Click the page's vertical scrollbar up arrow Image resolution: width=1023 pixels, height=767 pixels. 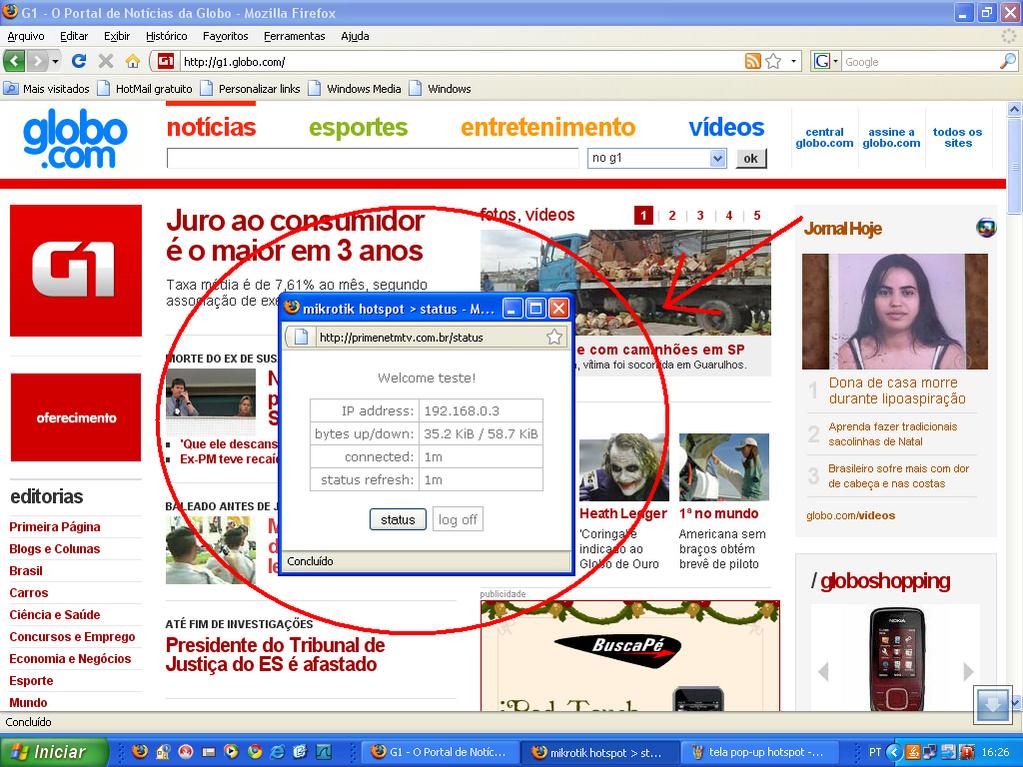(1015, 110)
